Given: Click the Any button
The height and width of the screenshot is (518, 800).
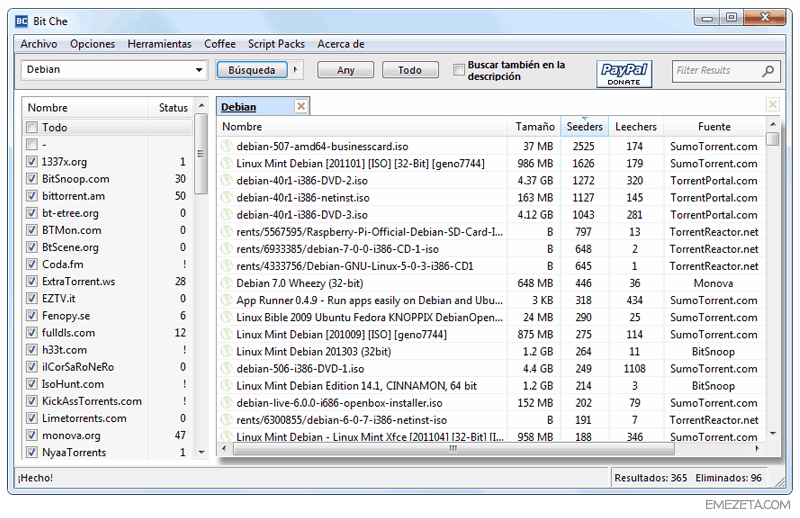Looking at the screenshot, I should click(x=345, y=70).
